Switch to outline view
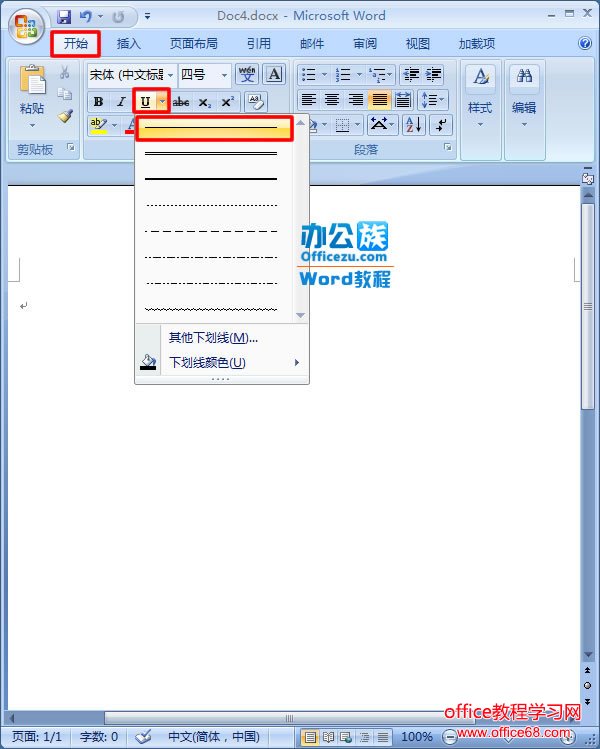The width and height of the screenshot is (600, 749). click(364, 737)
